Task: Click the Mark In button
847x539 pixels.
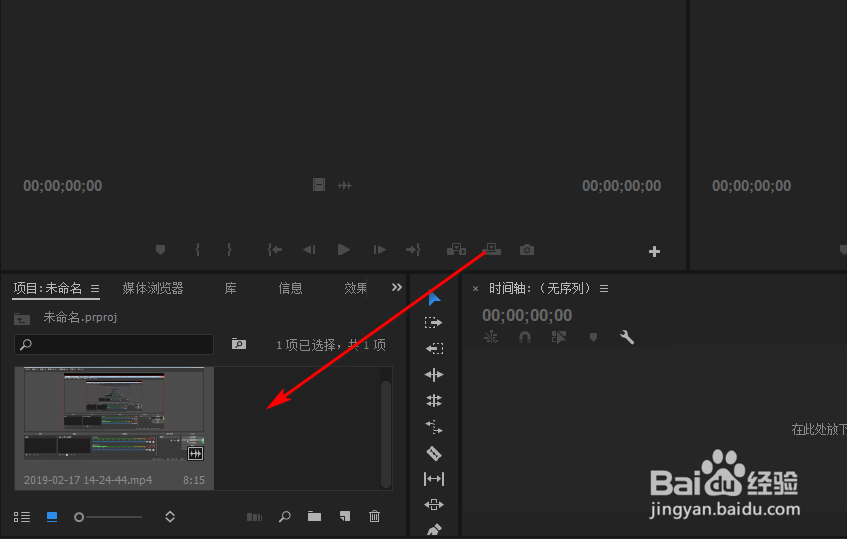Action: coord(197,250)
